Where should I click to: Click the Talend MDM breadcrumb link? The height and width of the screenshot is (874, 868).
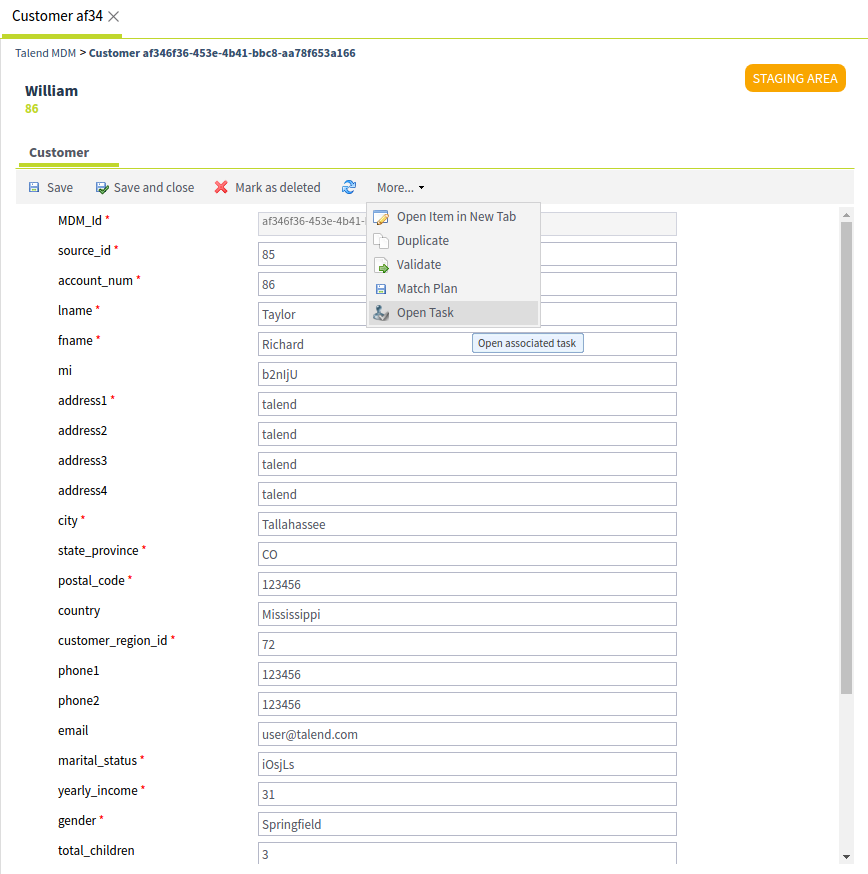45,53
